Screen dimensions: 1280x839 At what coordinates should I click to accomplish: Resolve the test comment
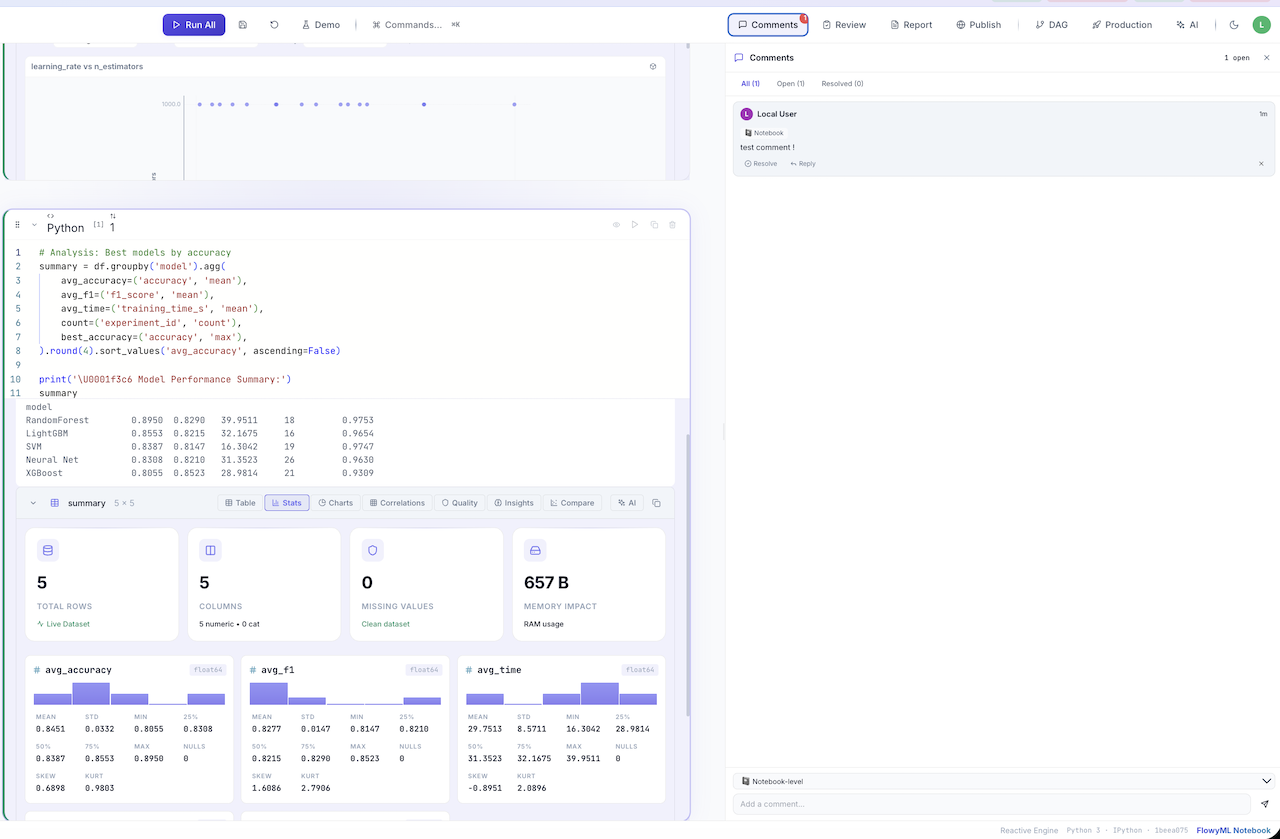pyautogui.click(x=760, y=164)
